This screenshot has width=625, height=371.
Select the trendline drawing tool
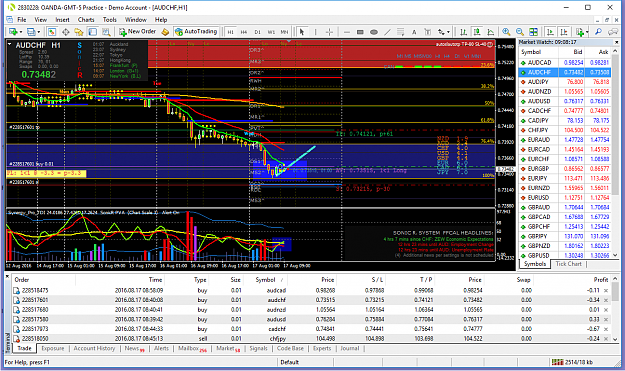click(387, 32)
